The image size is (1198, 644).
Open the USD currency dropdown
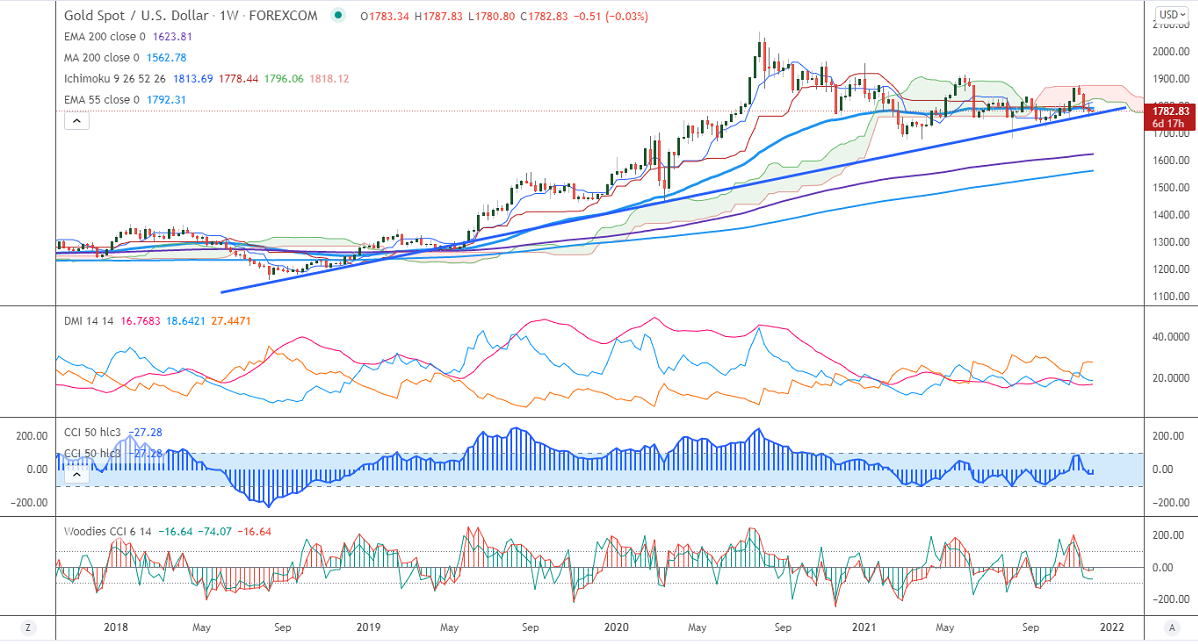pos(1171,15)
